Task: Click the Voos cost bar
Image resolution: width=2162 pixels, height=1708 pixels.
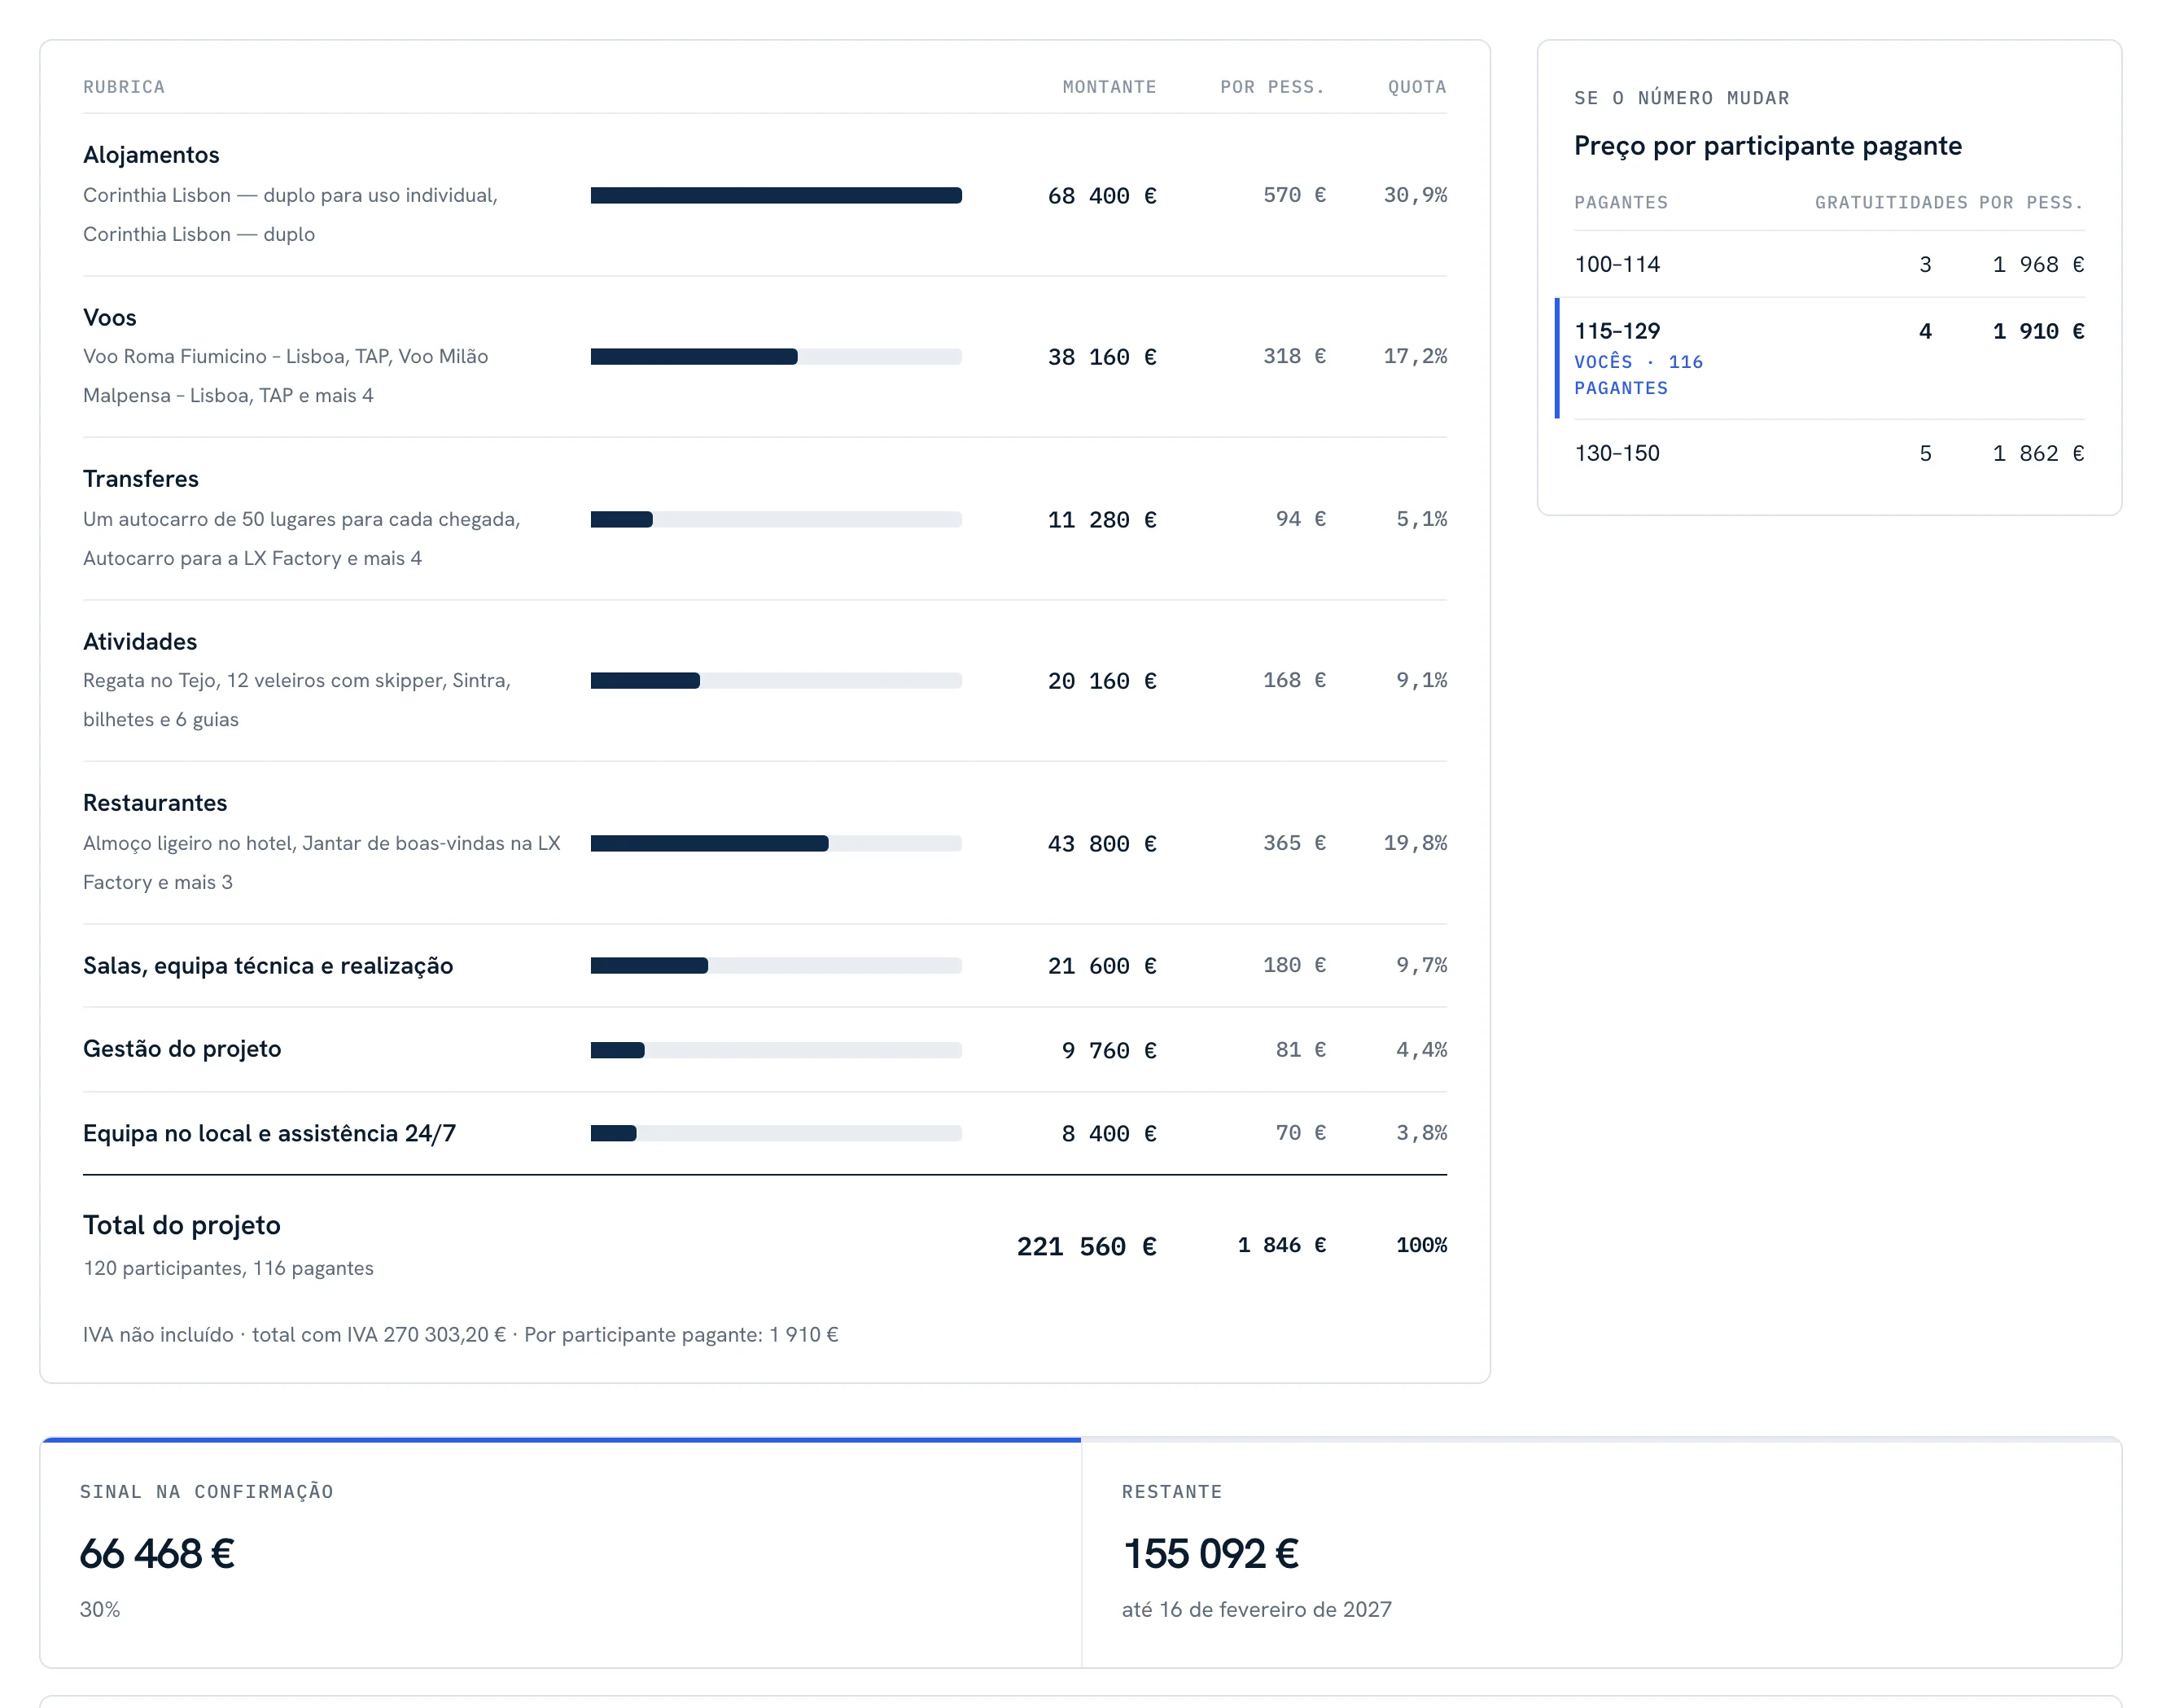Action: click(776, 357)
